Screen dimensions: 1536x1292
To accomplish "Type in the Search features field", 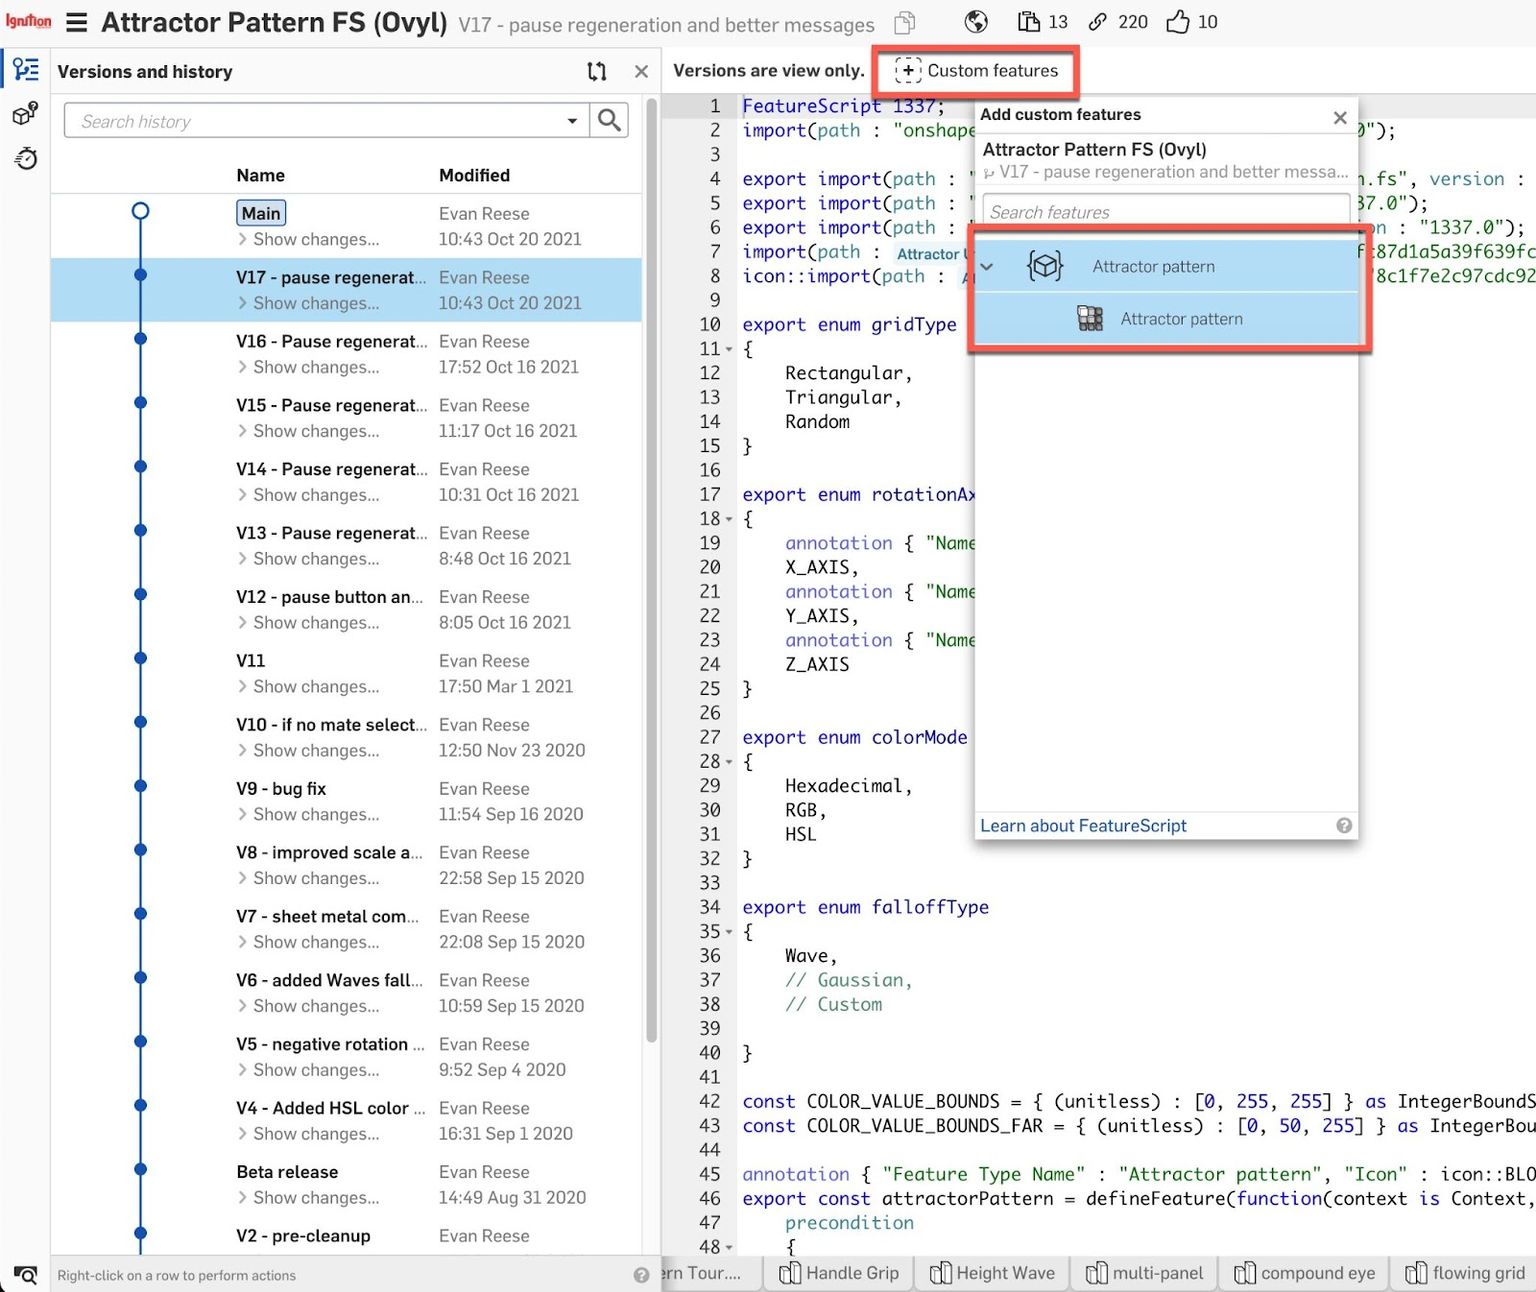I will (x=1163, y=211).
